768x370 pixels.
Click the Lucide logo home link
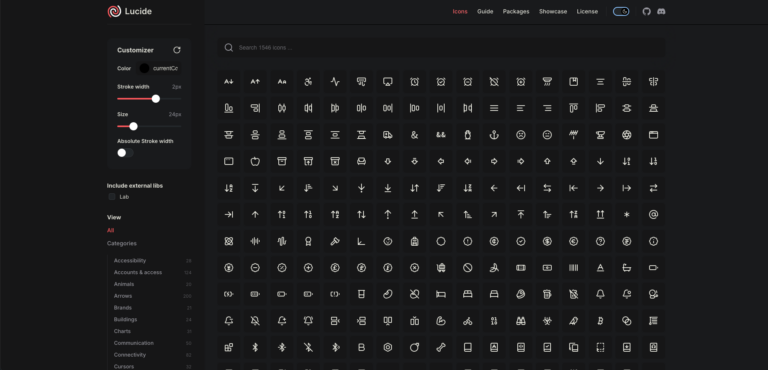click(130, 11)
